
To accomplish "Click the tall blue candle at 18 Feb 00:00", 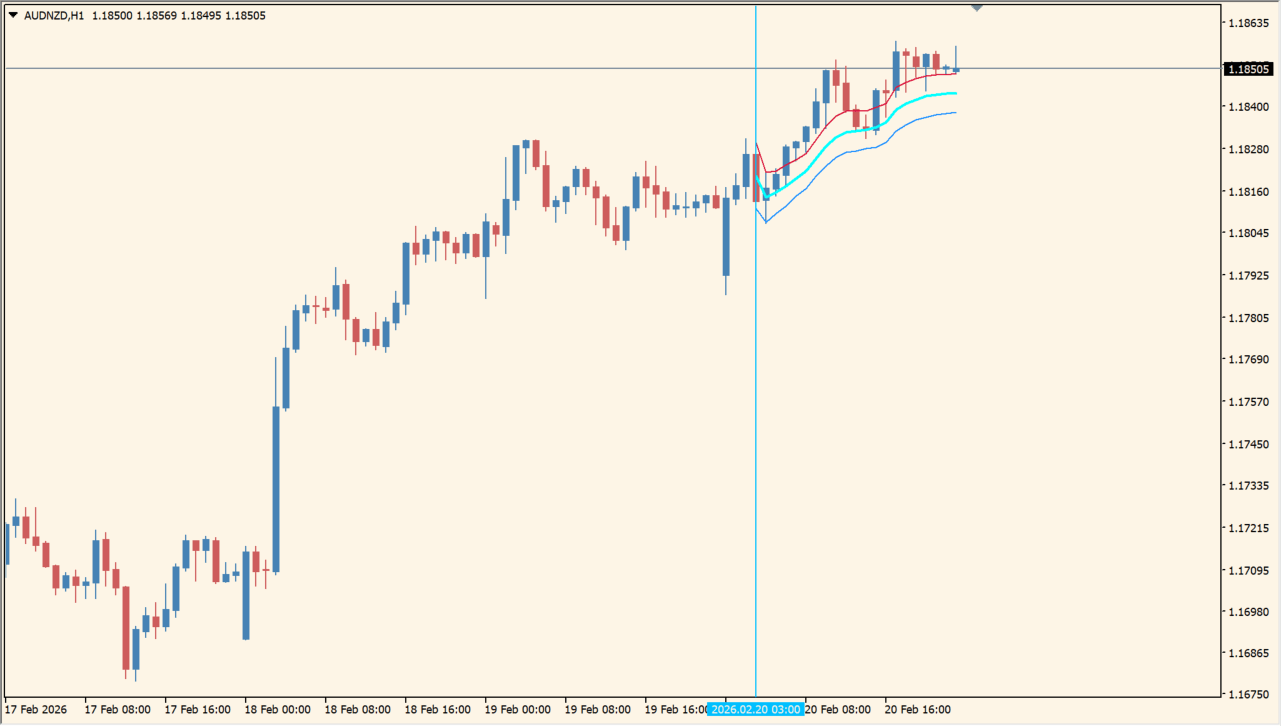I will point(276,488).
